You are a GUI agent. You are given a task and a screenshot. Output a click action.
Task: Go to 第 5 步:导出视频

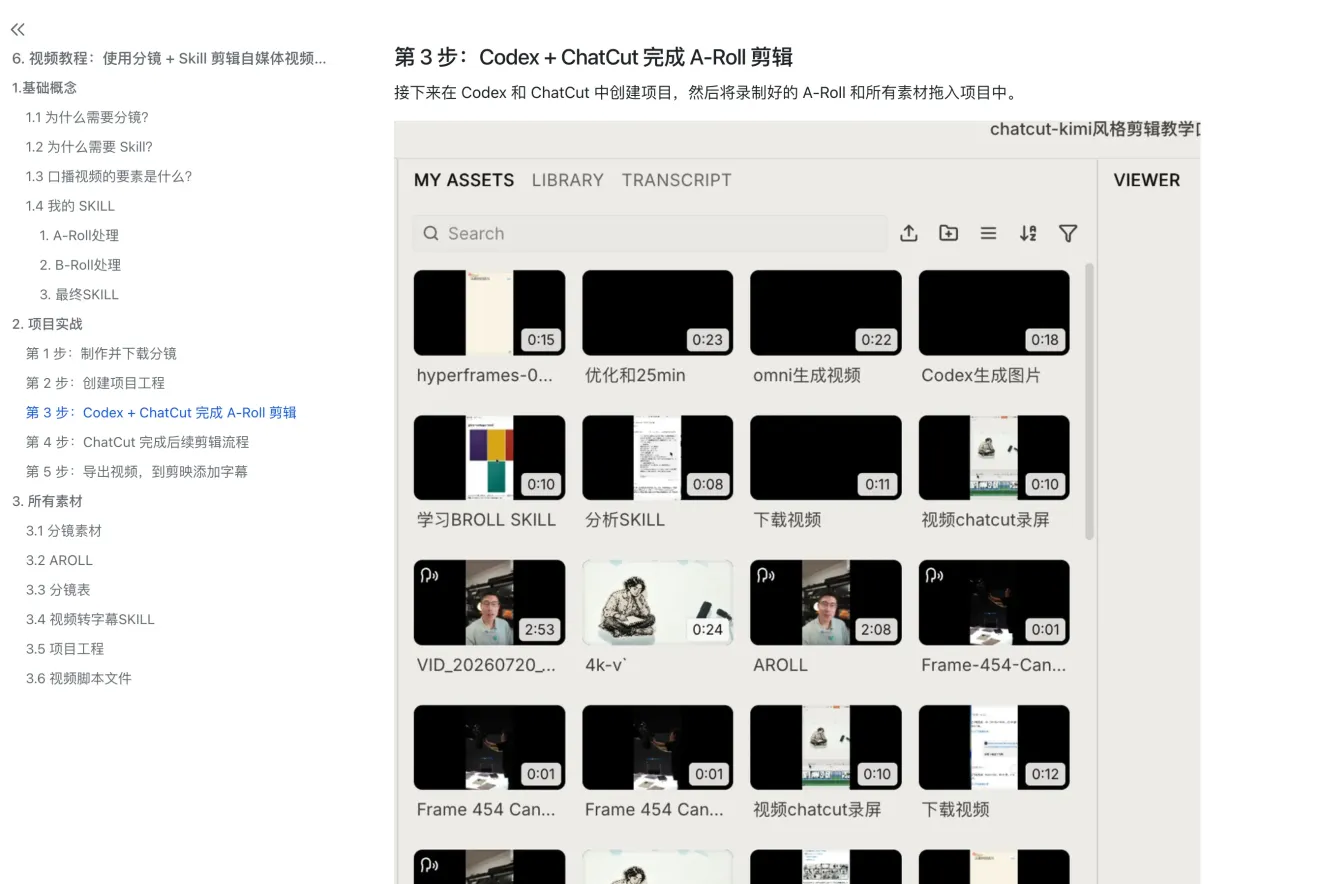tap(137, 471)
